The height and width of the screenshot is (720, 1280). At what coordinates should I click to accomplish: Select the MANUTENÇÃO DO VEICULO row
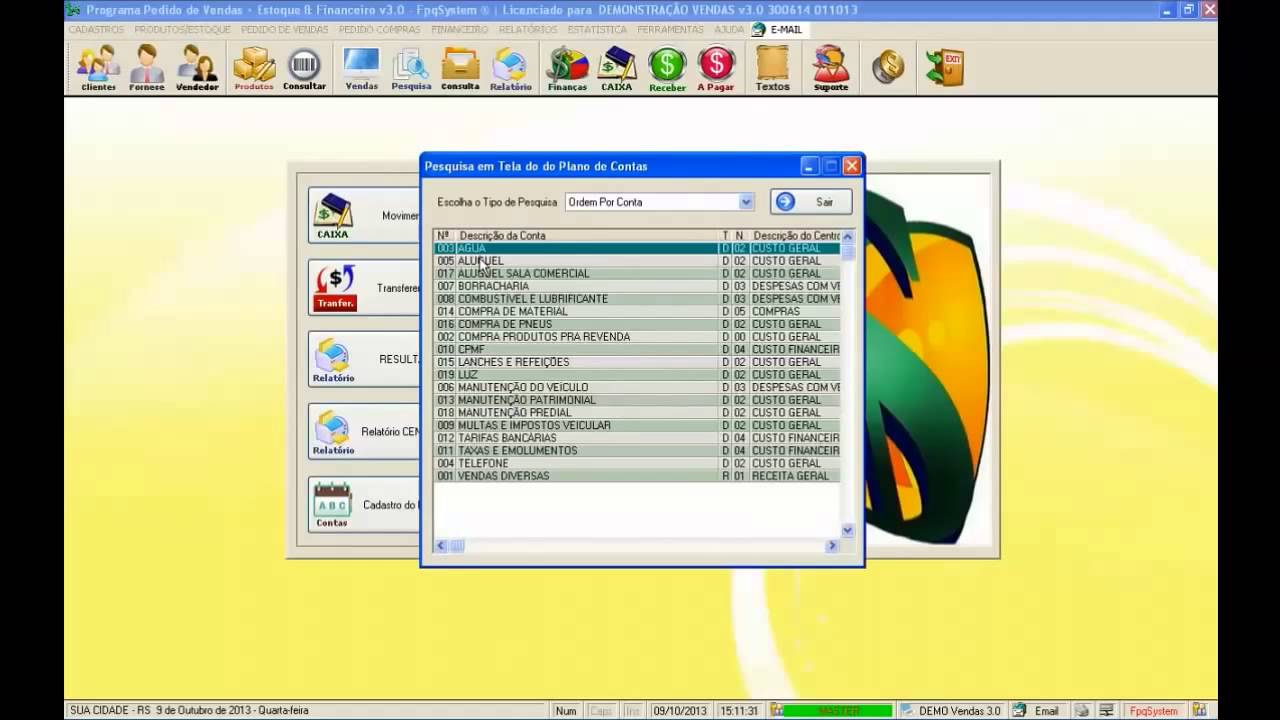click(637, 388)
